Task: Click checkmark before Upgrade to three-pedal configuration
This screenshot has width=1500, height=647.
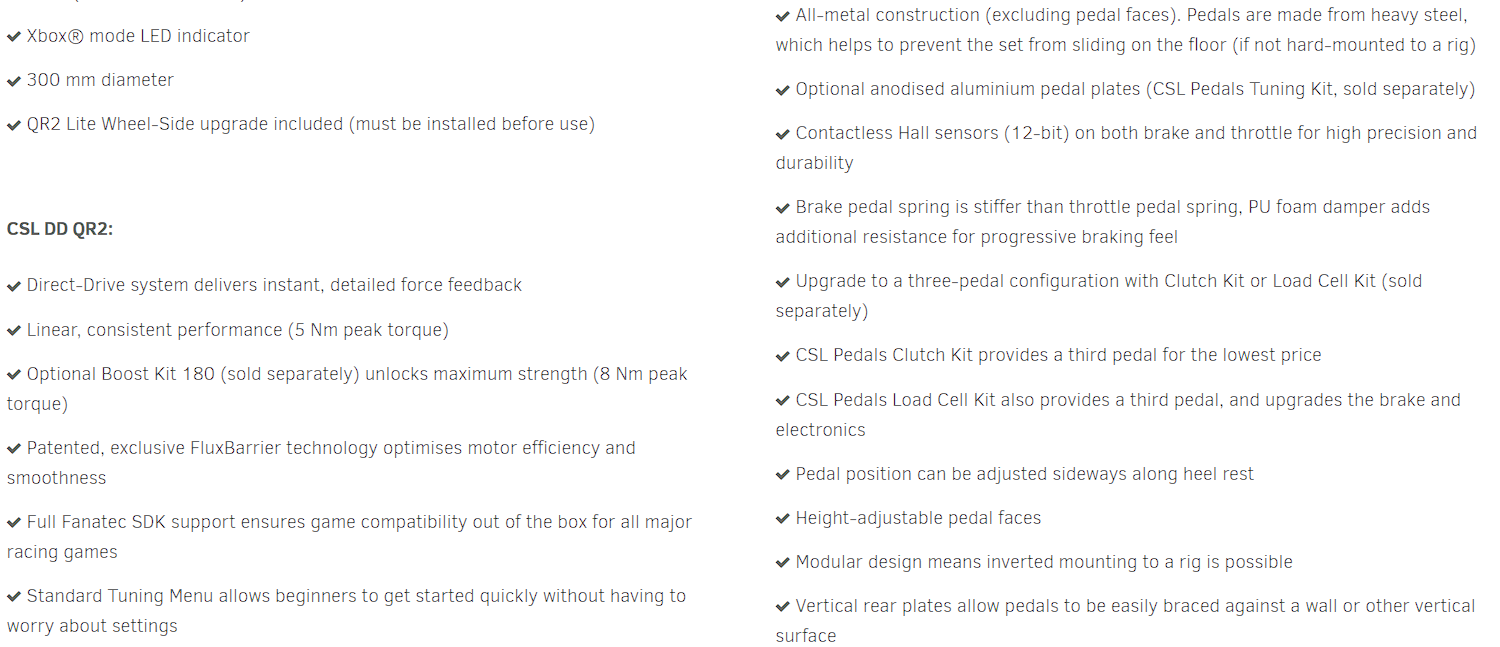Action: [783, 282]
